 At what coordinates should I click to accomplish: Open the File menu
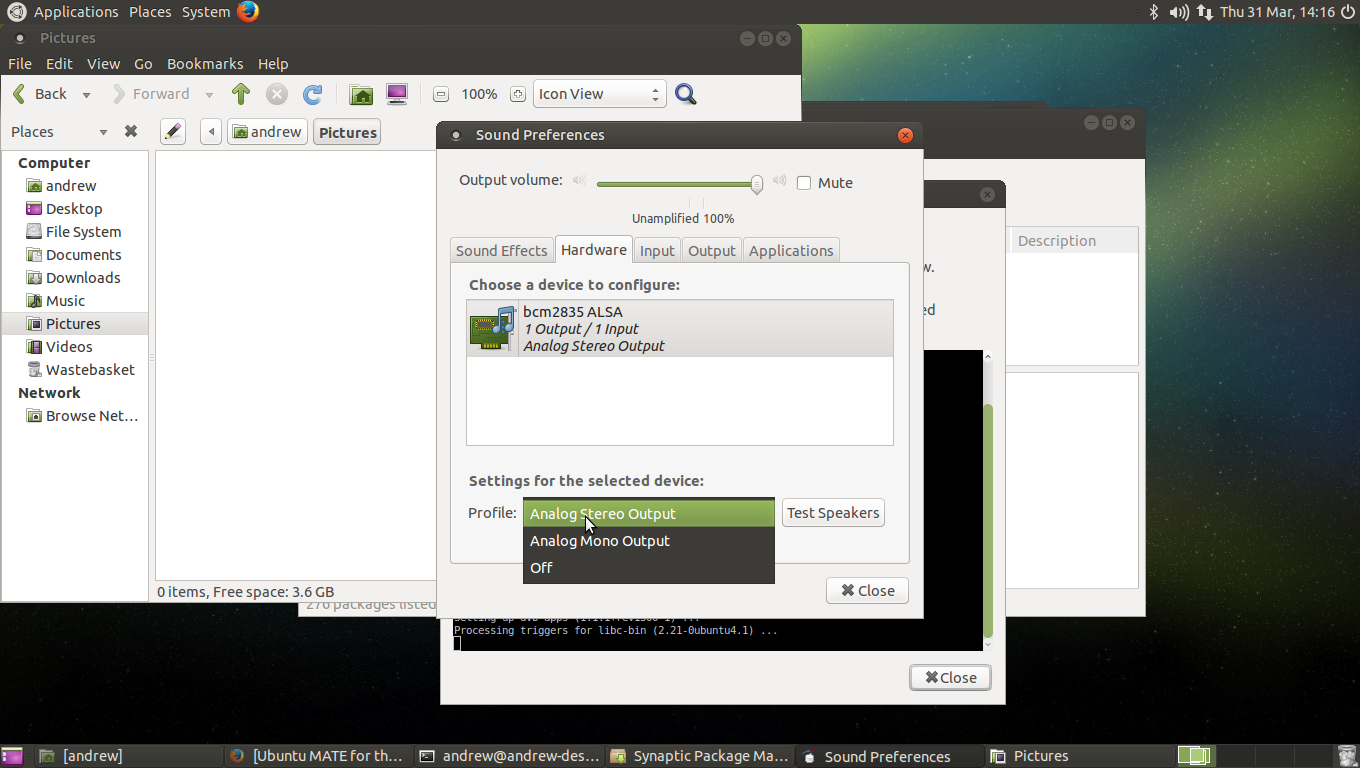click(x=20, y=64)
